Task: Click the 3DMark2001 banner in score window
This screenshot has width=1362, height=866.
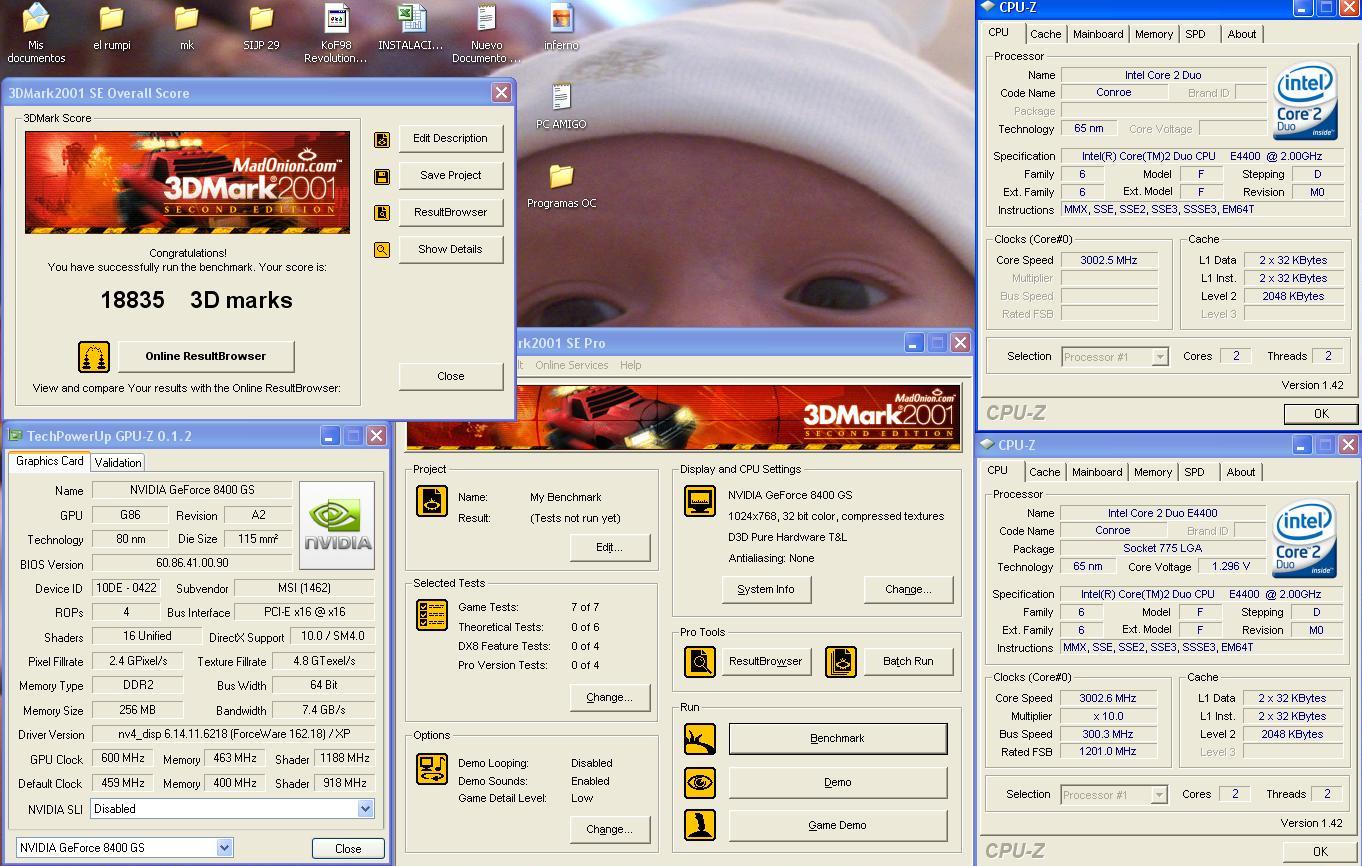Action: pyautogui.click(x=188, y=182)
